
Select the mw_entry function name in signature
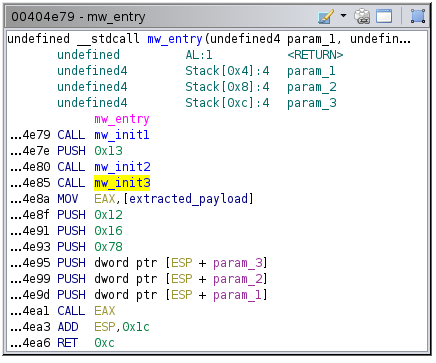175,39
